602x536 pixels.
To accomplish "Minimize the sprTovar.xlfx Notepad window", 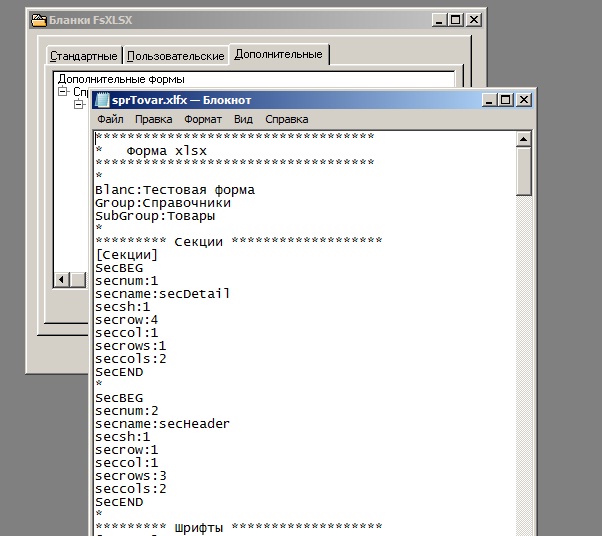I will click(489, 100).
